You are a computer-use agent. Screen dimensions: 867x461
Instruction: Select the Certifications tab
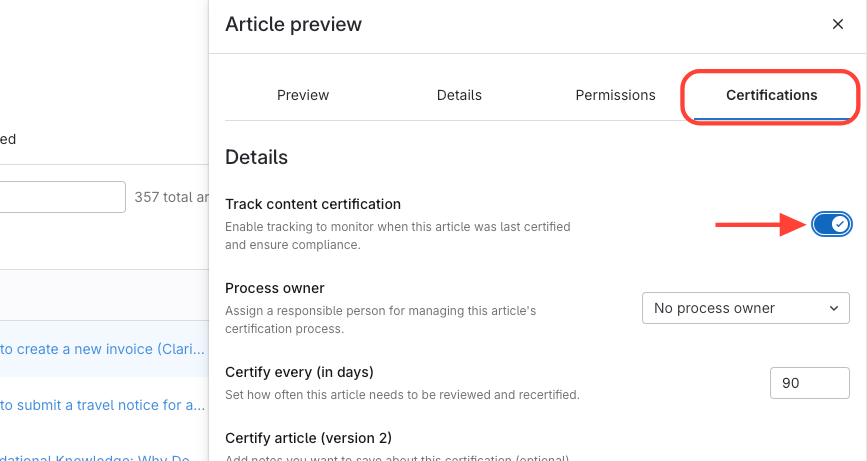tap(771, 95)
